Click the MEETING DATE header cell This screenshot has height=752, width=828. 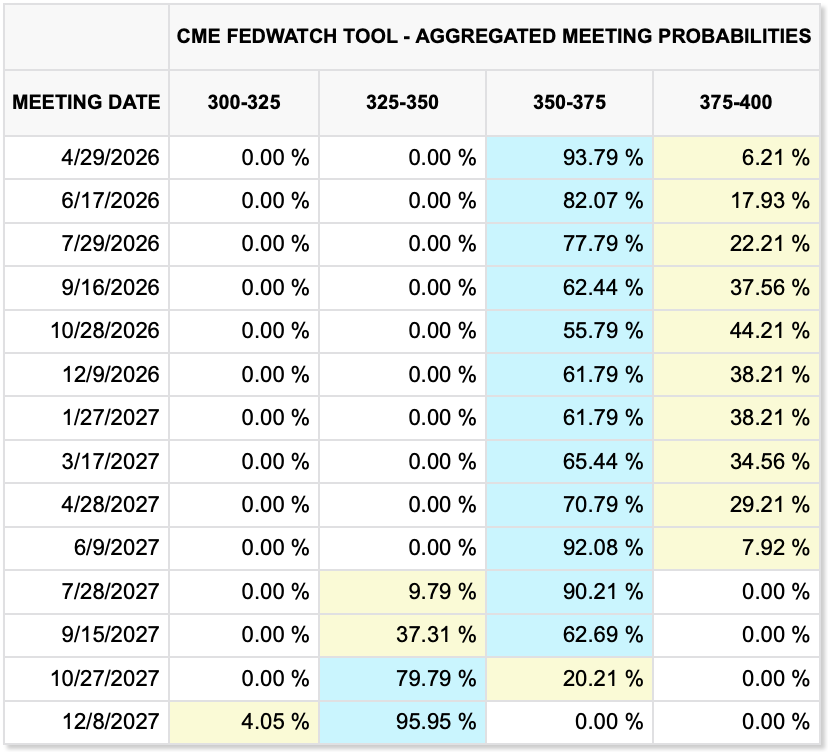[x=86, y=102]
